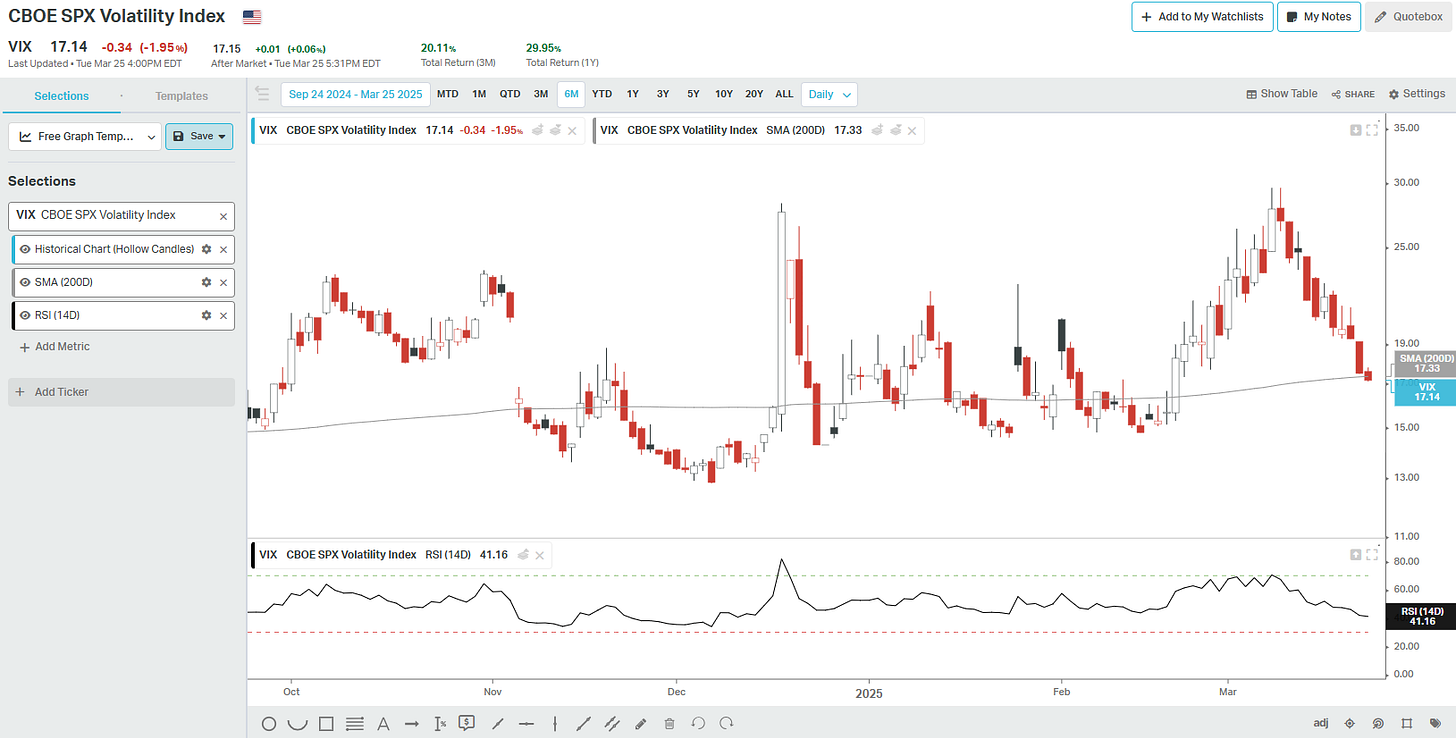Open the Save dropdown button
Screen dimensions: 1456x738
coord(200,136)
